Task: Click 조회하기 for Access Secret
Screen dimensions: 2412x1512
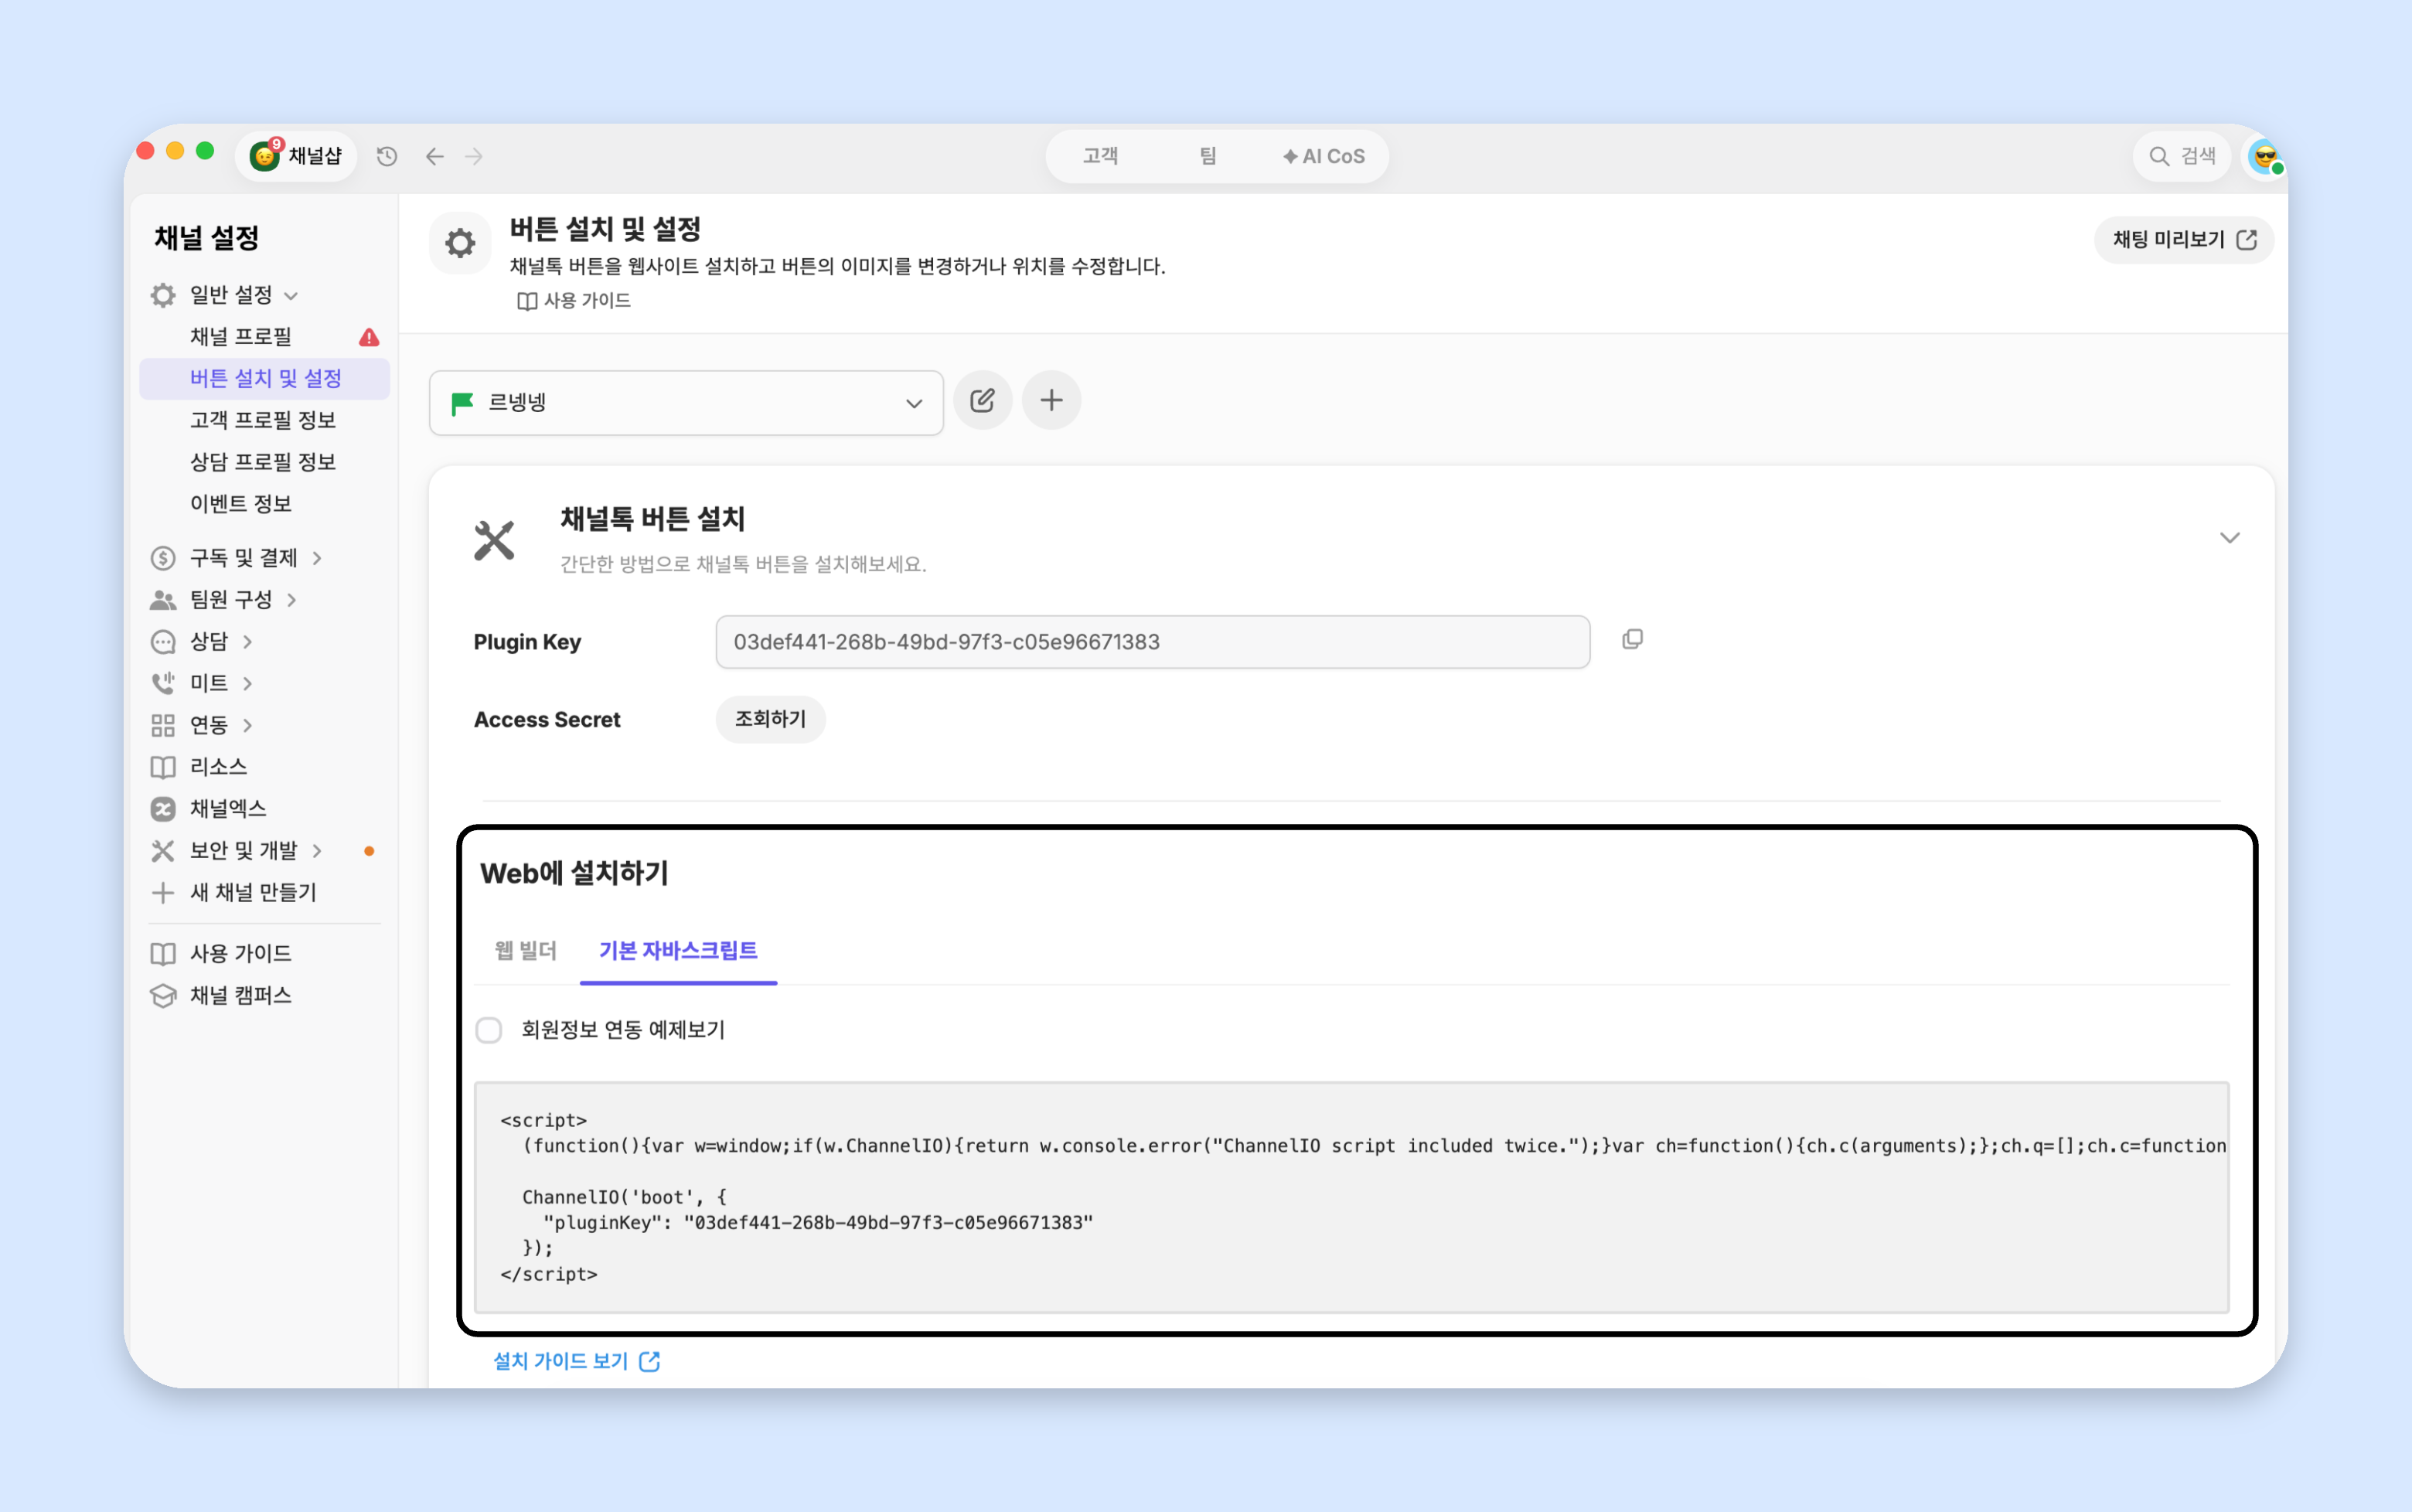Action: coord(770,719)
